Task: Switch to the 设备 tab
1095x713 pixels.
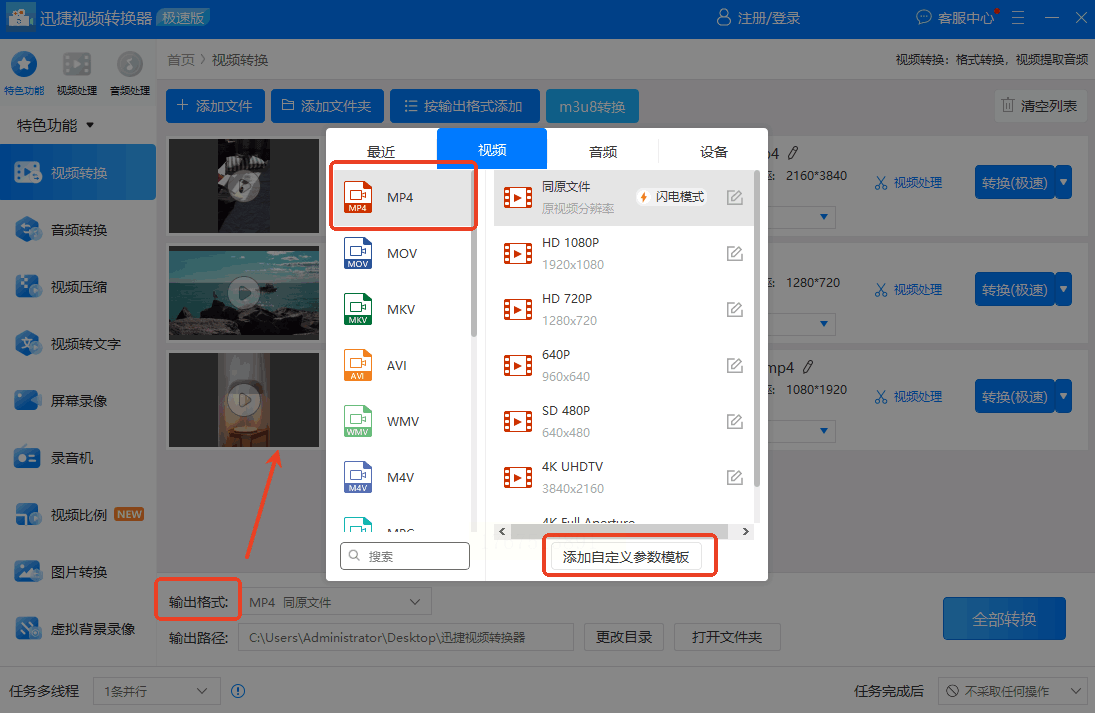Action: coord(714,152)
